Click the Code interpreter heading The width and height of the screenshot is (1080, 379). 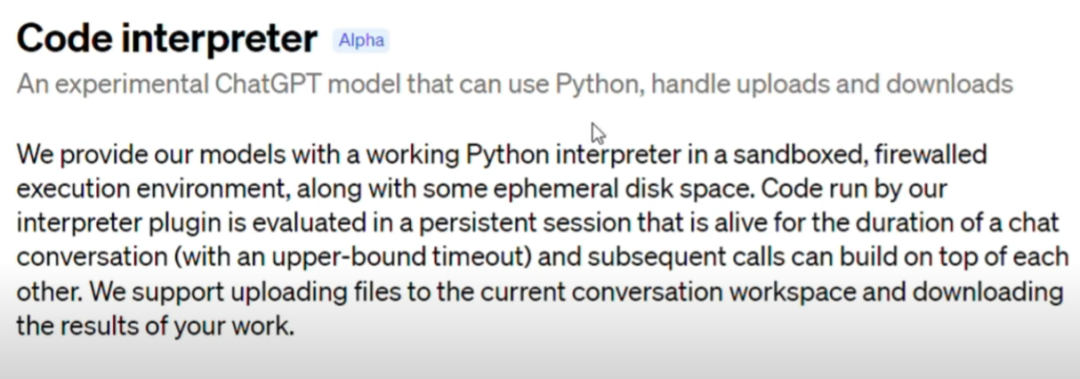(167, 39)
